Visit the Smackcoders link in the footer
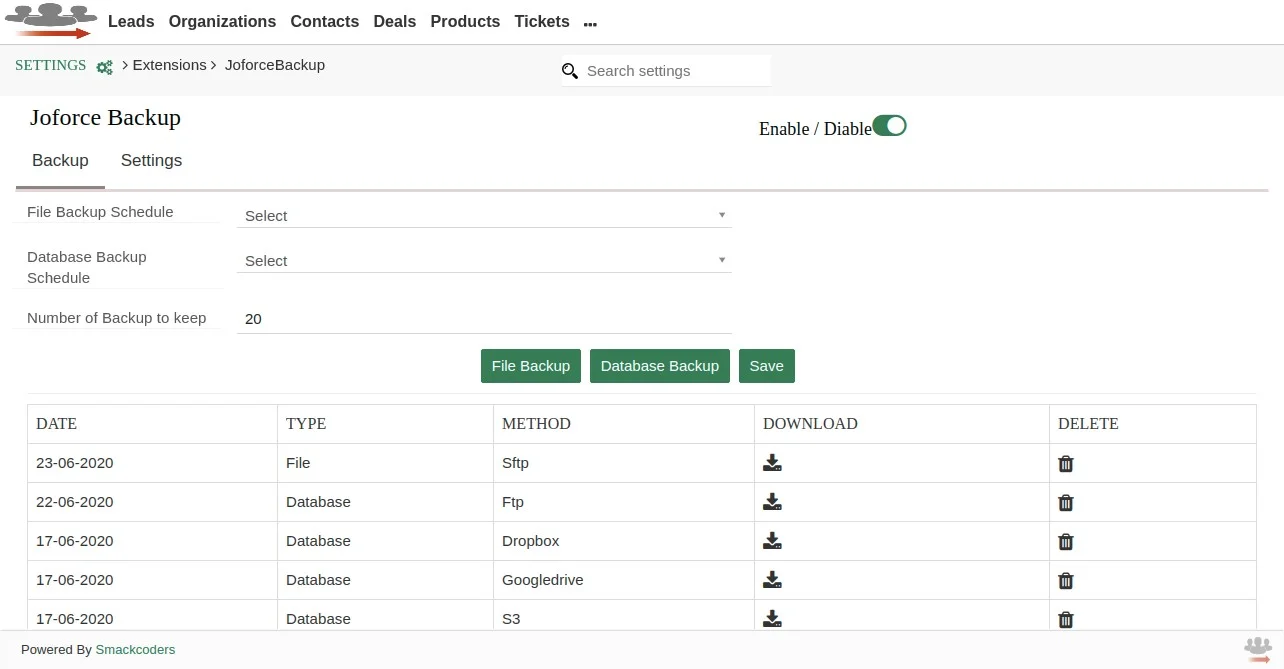Viewport: 1284px width, 669px height. [x=135, y=649]
